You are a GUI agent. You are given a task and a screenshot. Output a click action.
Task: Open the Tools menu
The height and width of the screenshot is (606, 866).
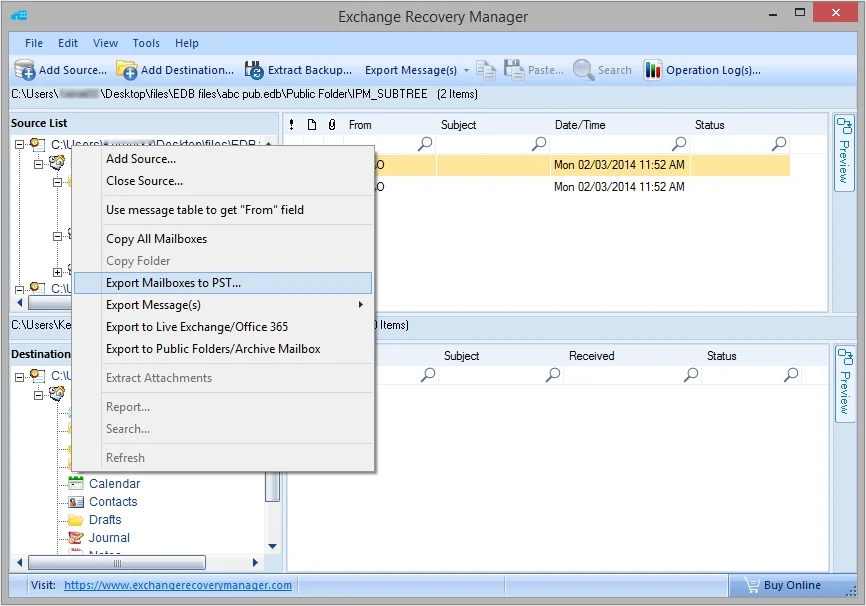pos(145,43)
